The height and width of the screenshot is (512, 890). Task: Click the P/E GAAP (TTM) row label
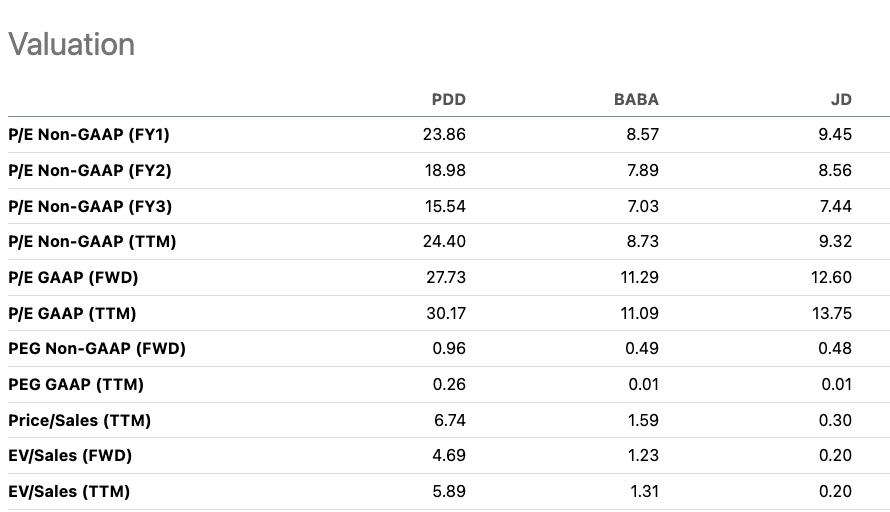[x=72, y=313]
